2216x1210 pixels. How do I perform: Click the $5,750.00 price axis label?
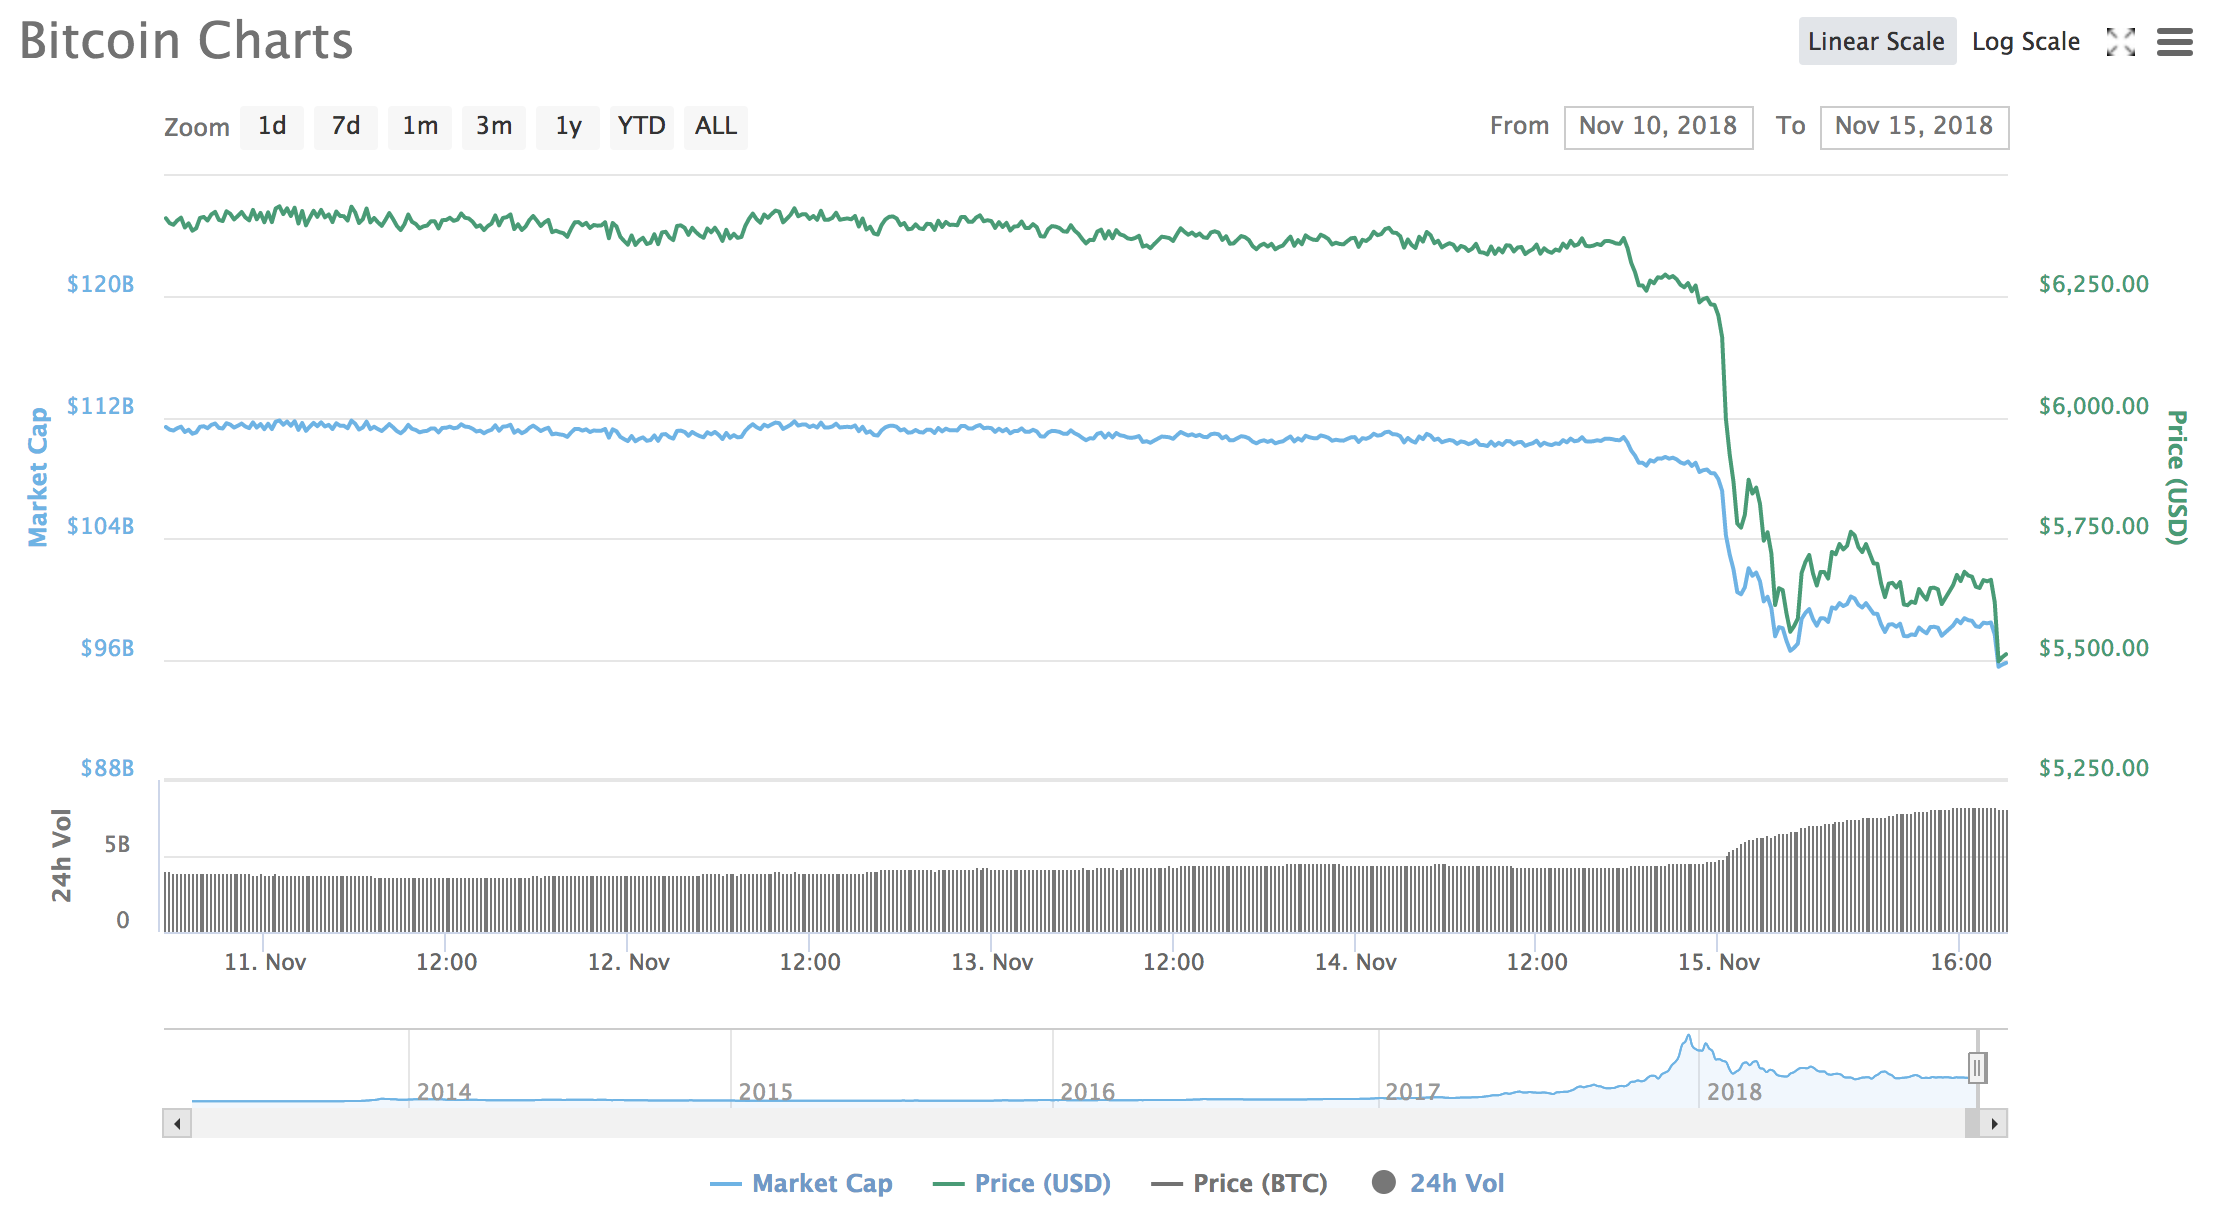[x=2094, y=526]
